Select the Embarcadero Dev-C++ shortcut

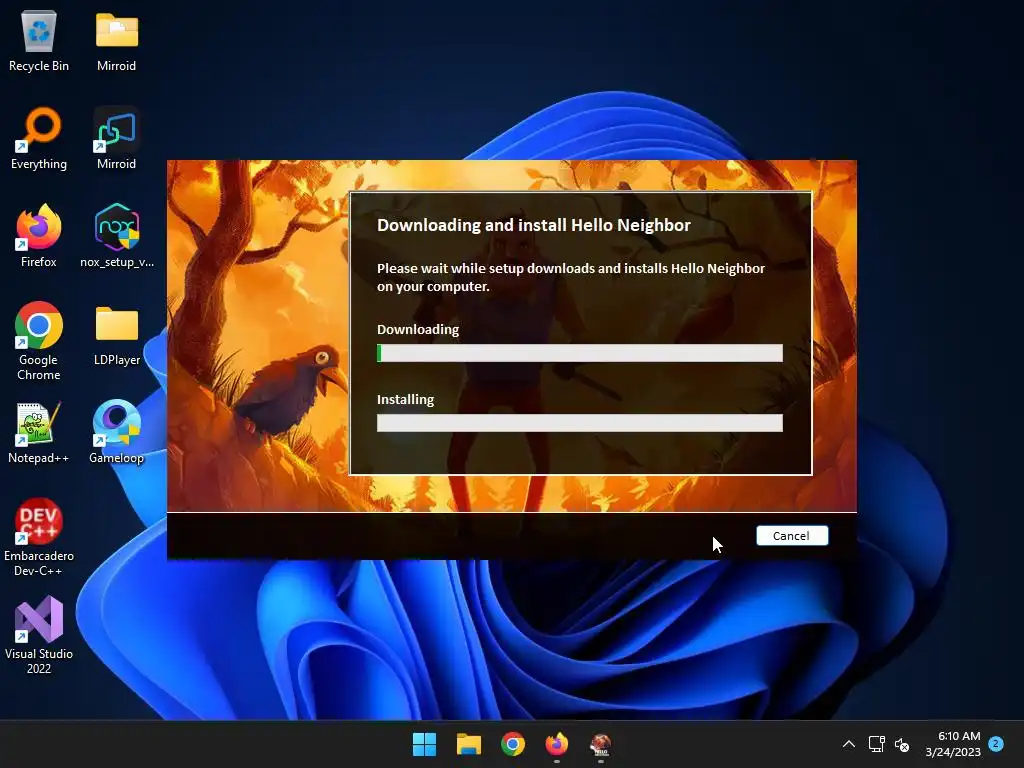pos(39,538)
